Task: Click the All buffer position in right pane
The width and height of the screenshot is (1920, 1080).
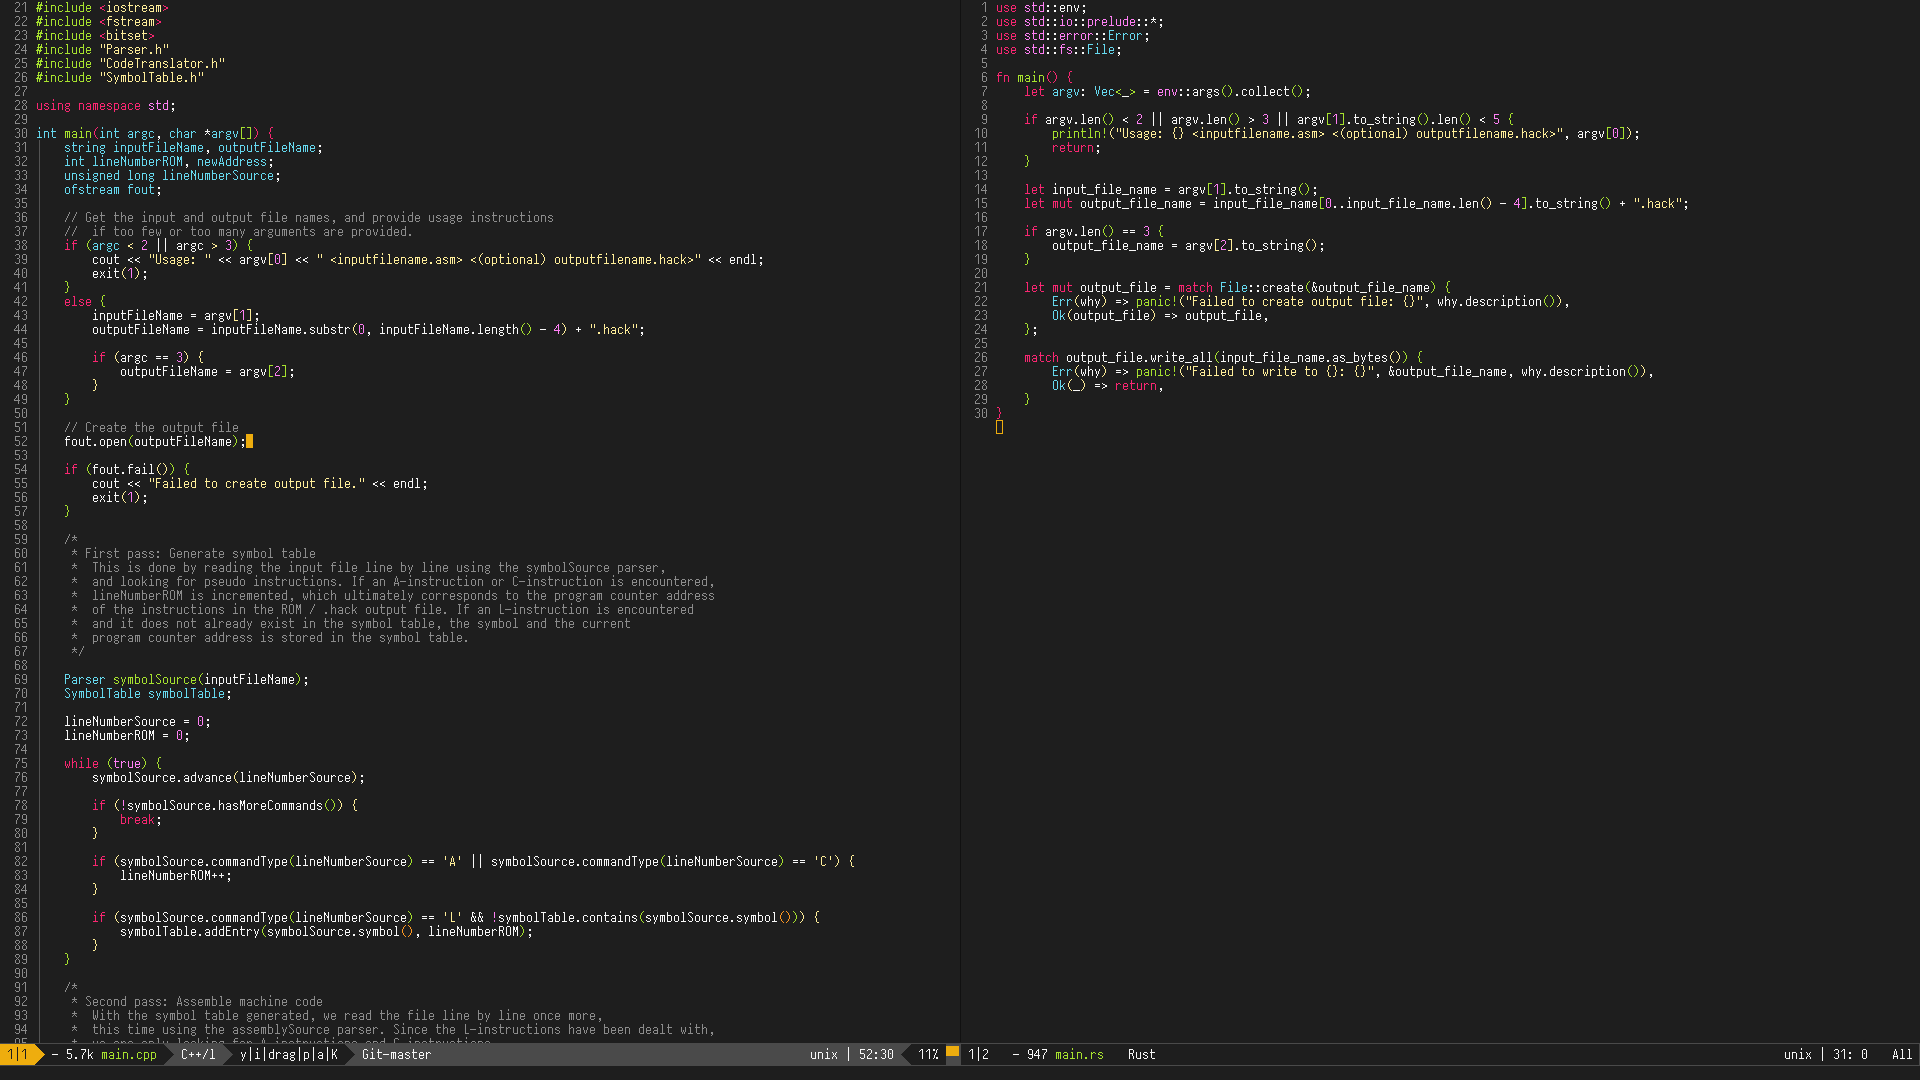Action: 1901,1054
